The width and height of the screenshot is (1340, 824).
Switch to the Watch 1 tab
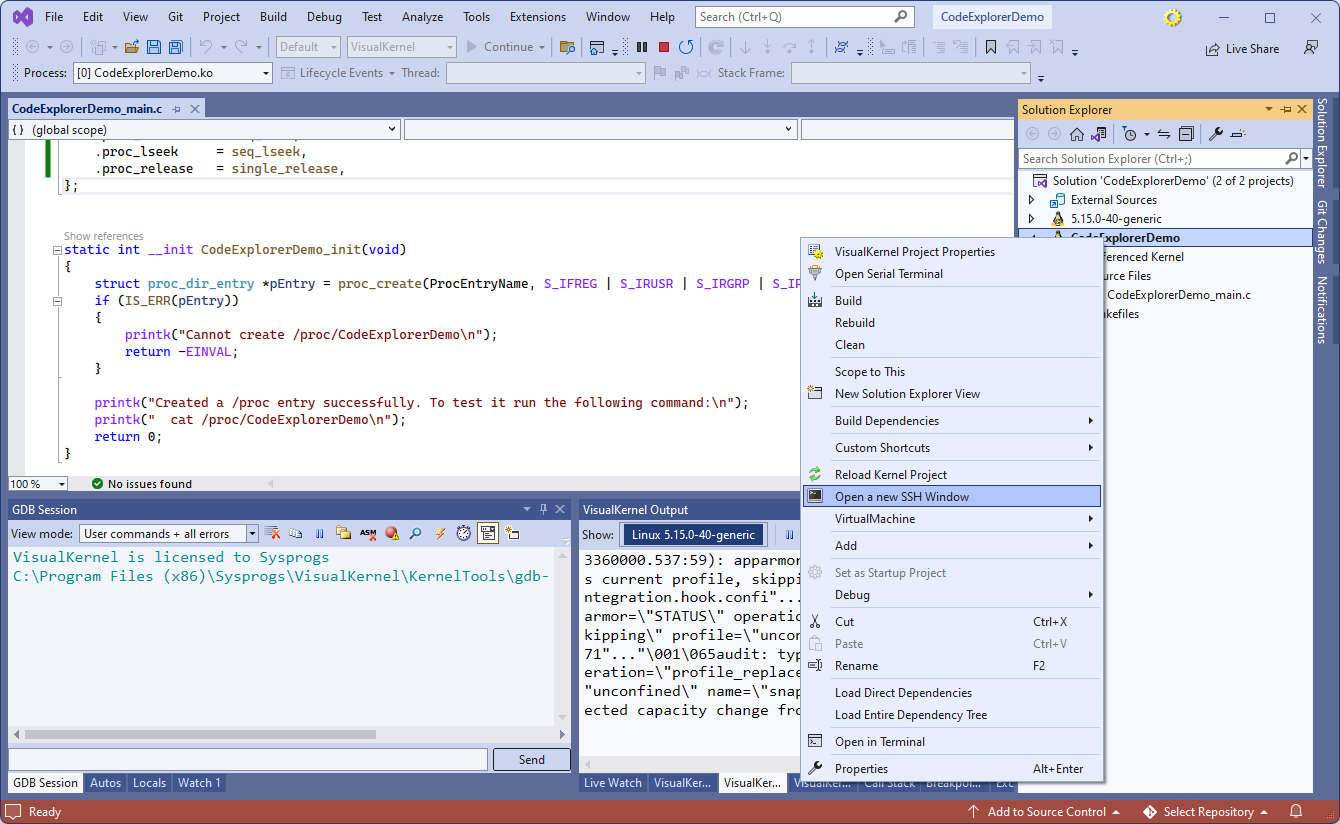tap(199, 783)
